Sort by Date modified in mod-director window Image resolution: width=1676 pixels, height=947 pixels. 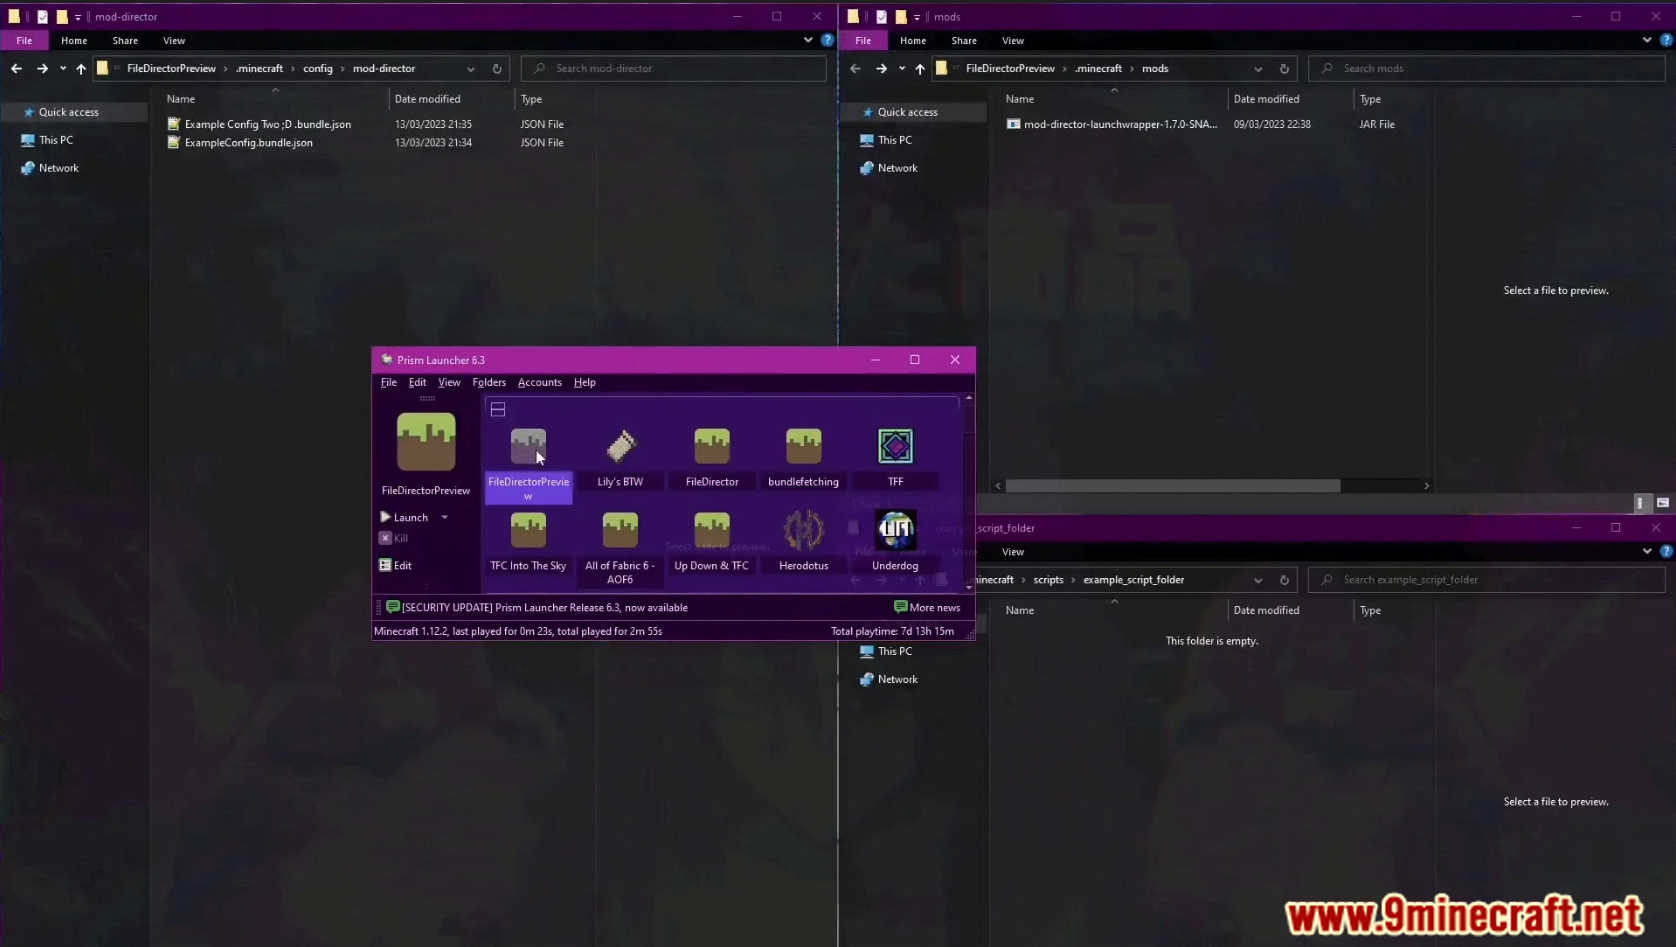click(427, 99)
